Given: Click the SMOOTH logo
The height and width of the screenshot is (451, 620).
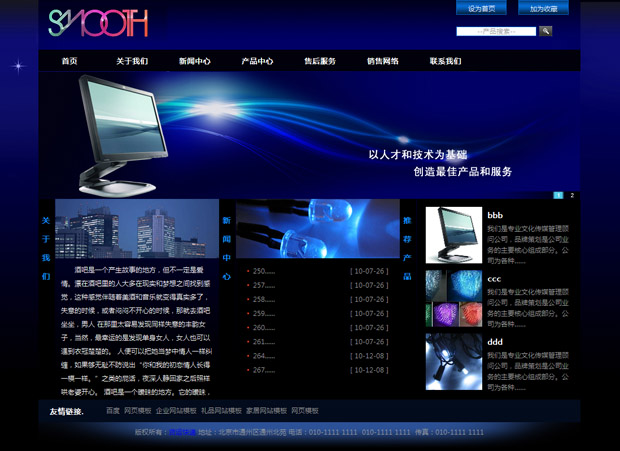Looking at the screenshot, I should tap(97, 23).
